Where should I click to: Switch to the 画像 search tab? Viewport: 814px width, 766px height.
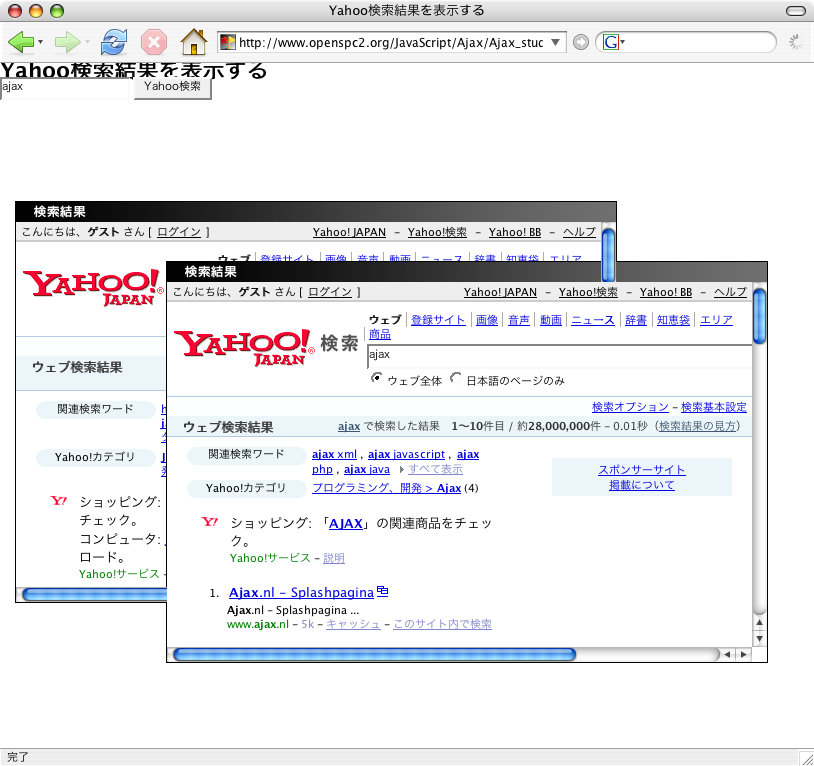click(486, 320)
